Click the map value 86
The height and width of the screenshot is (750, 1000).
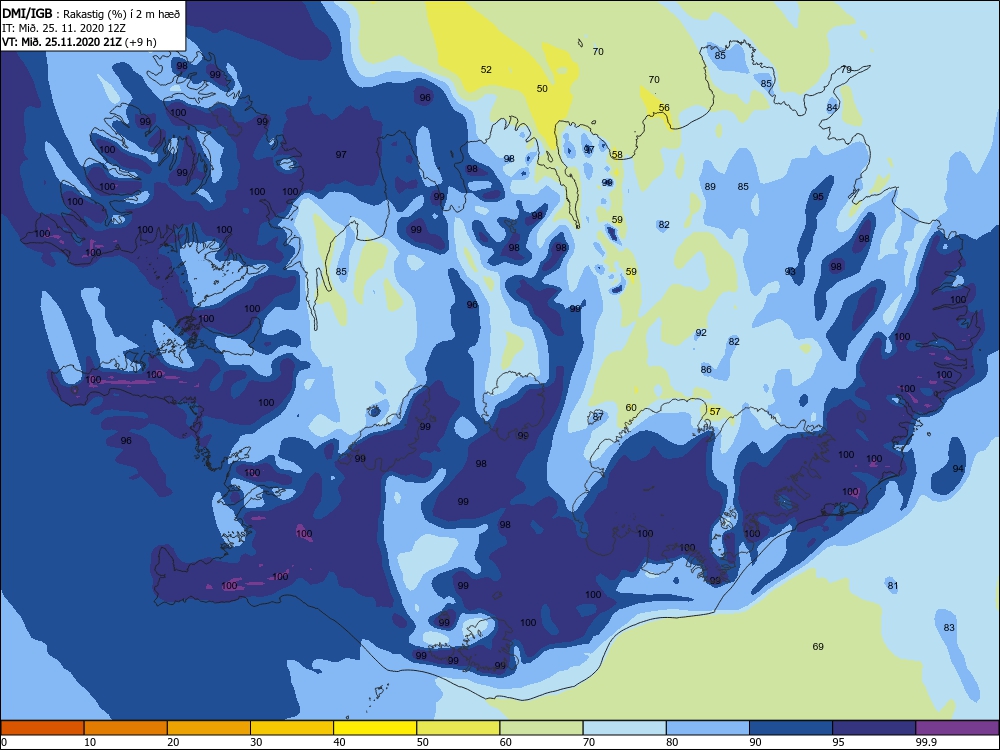coord(706,370)
